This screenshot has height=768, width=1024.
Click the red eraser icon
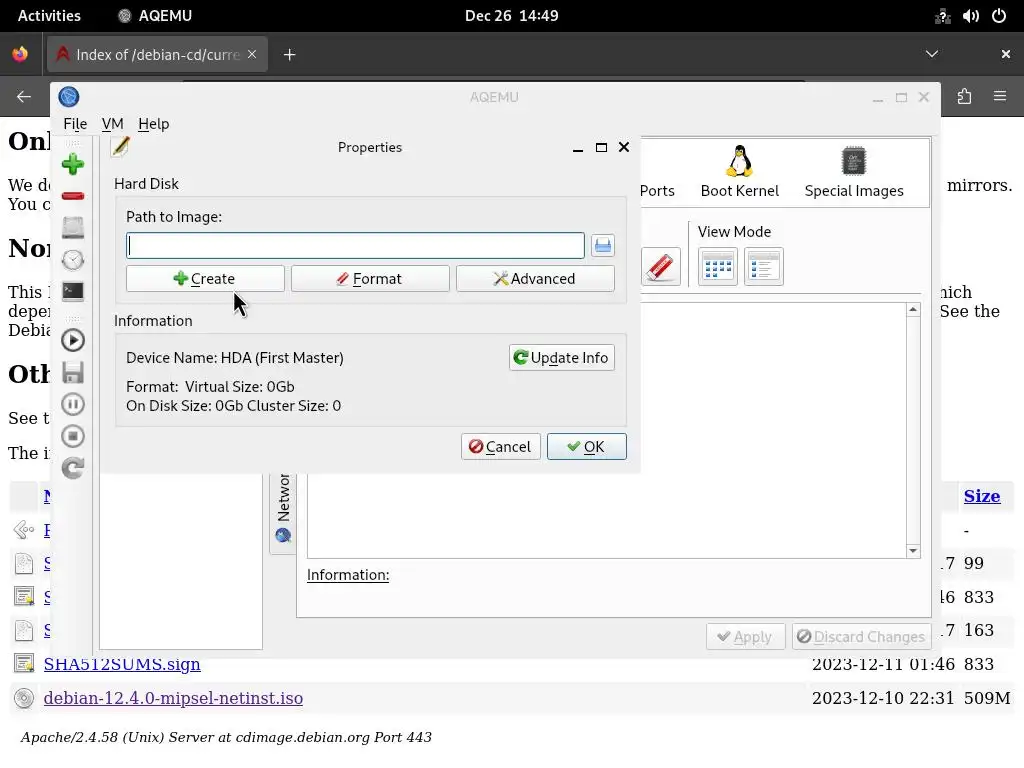[x=660, y=266]
